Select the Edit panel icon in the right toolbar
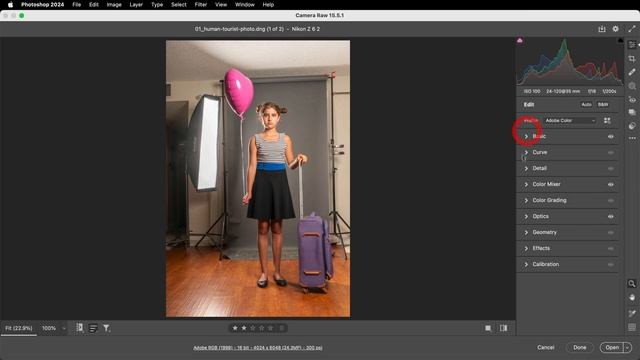This screenshot has width=640, height=360. [632, 44]
